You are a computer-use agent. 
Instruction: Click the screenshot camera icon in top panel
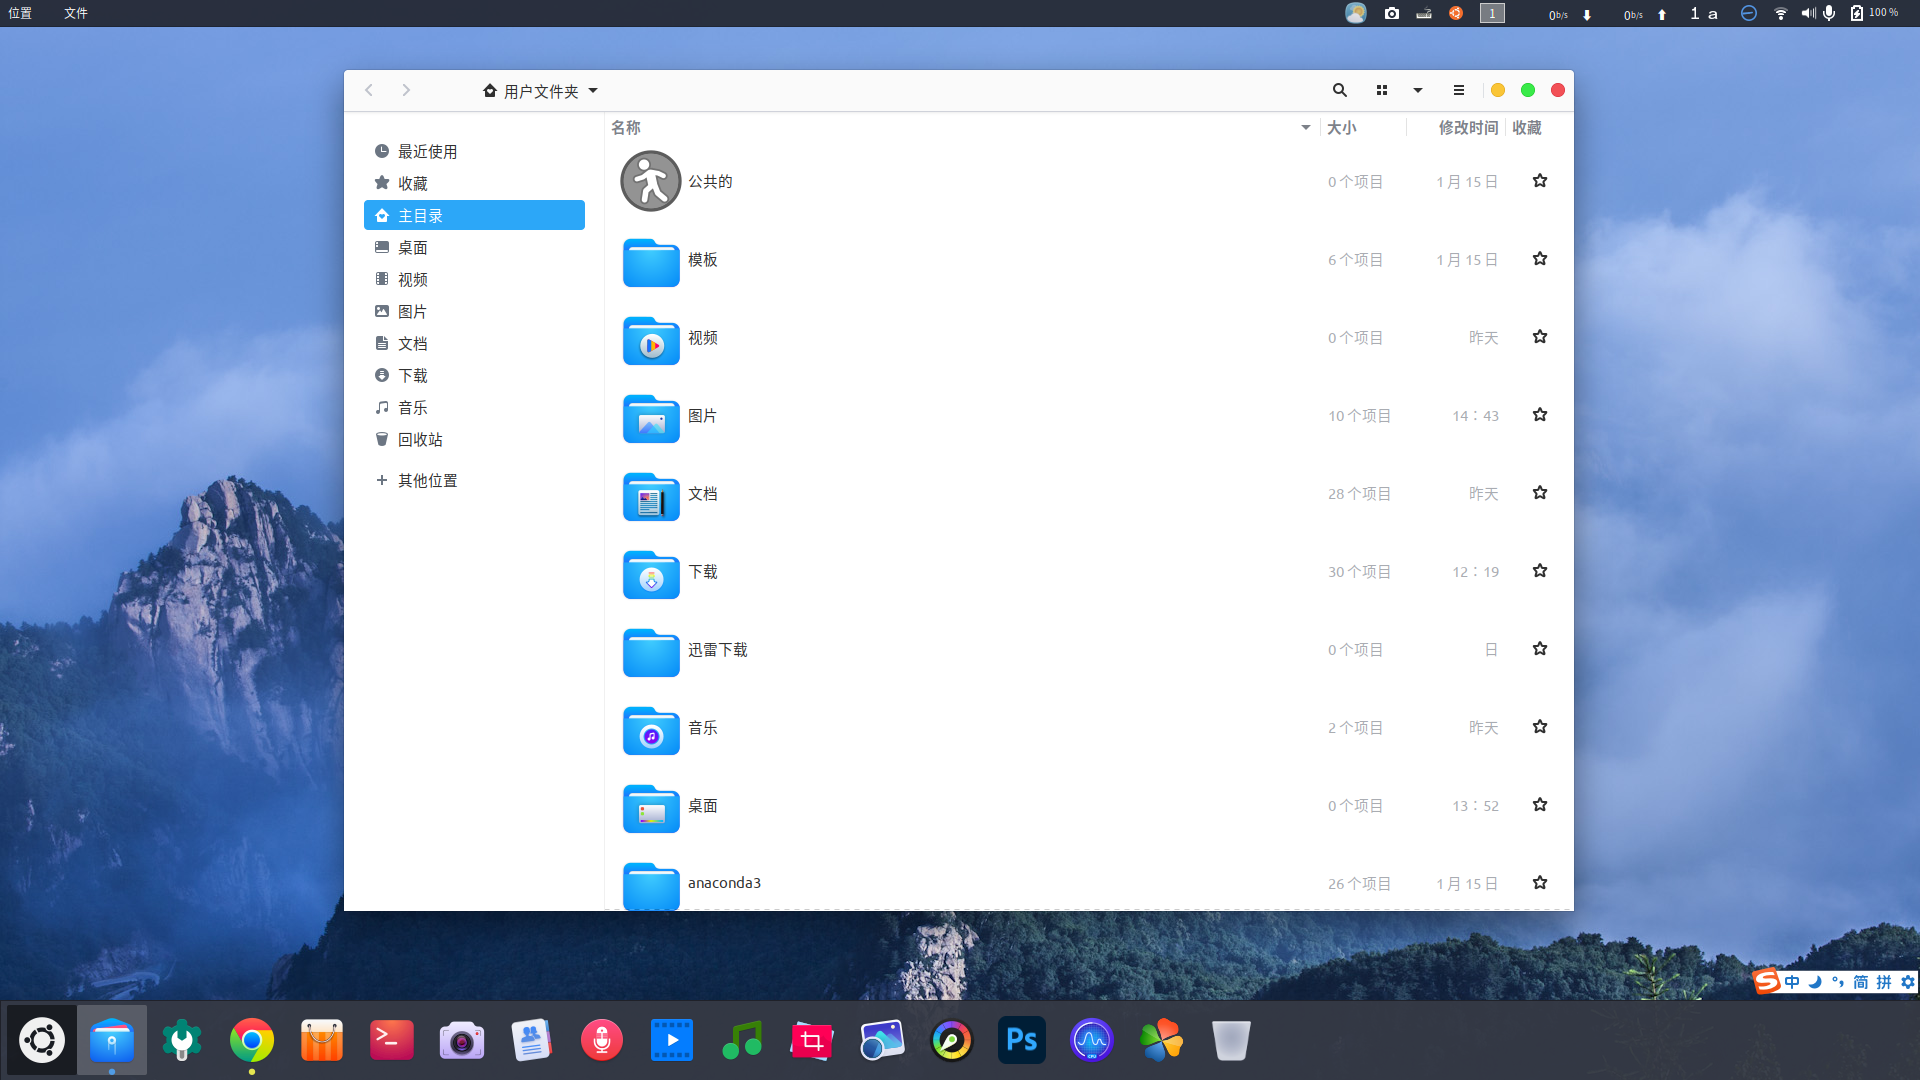(1391, 13)
